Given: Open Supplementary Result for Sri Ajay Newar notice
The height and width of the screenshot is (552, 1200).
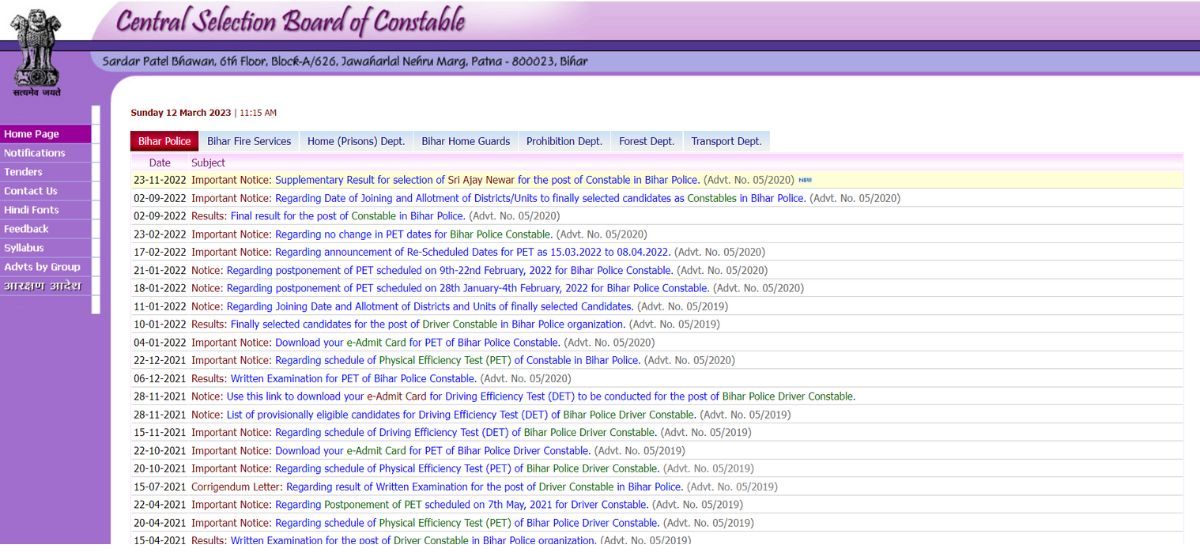Looking at the screenshot, I should coord(487,180).
